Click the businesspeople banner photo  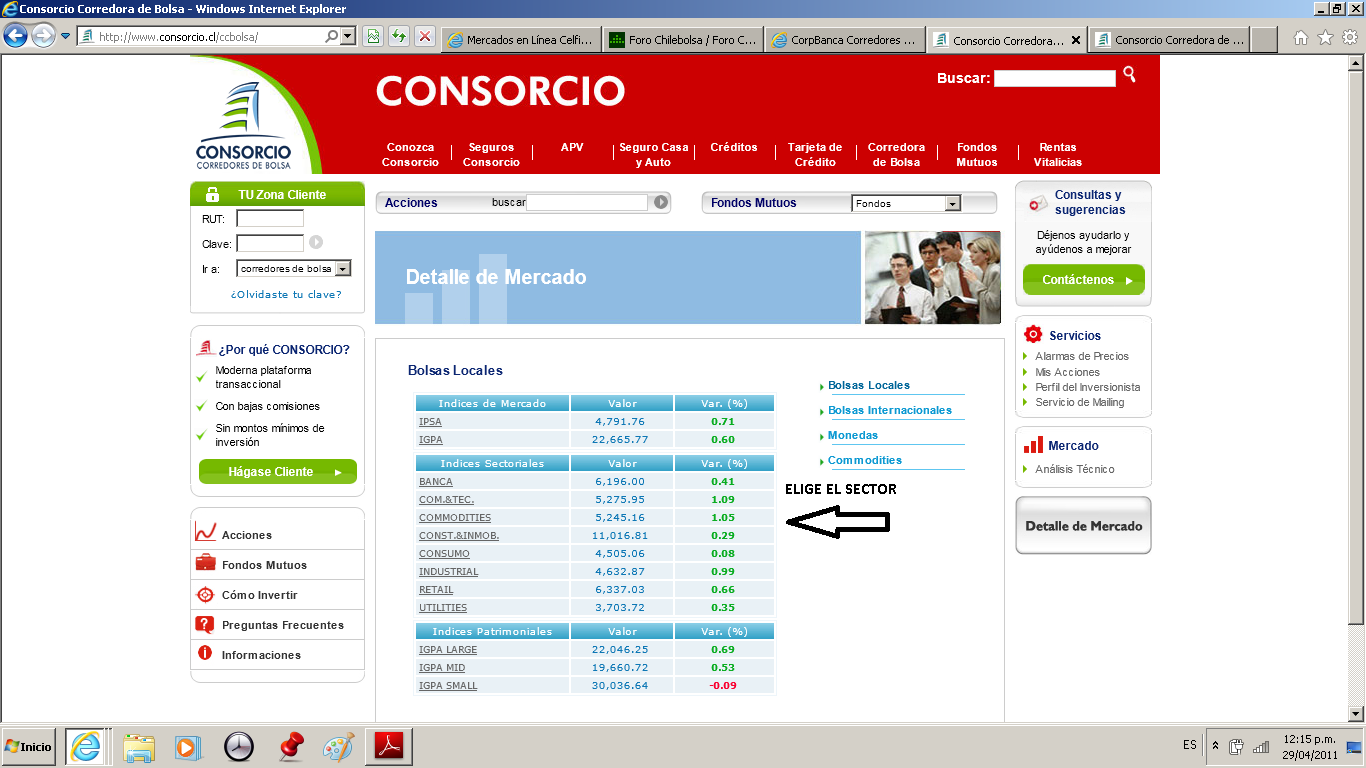pyautogui.click(x=932, y=278)
